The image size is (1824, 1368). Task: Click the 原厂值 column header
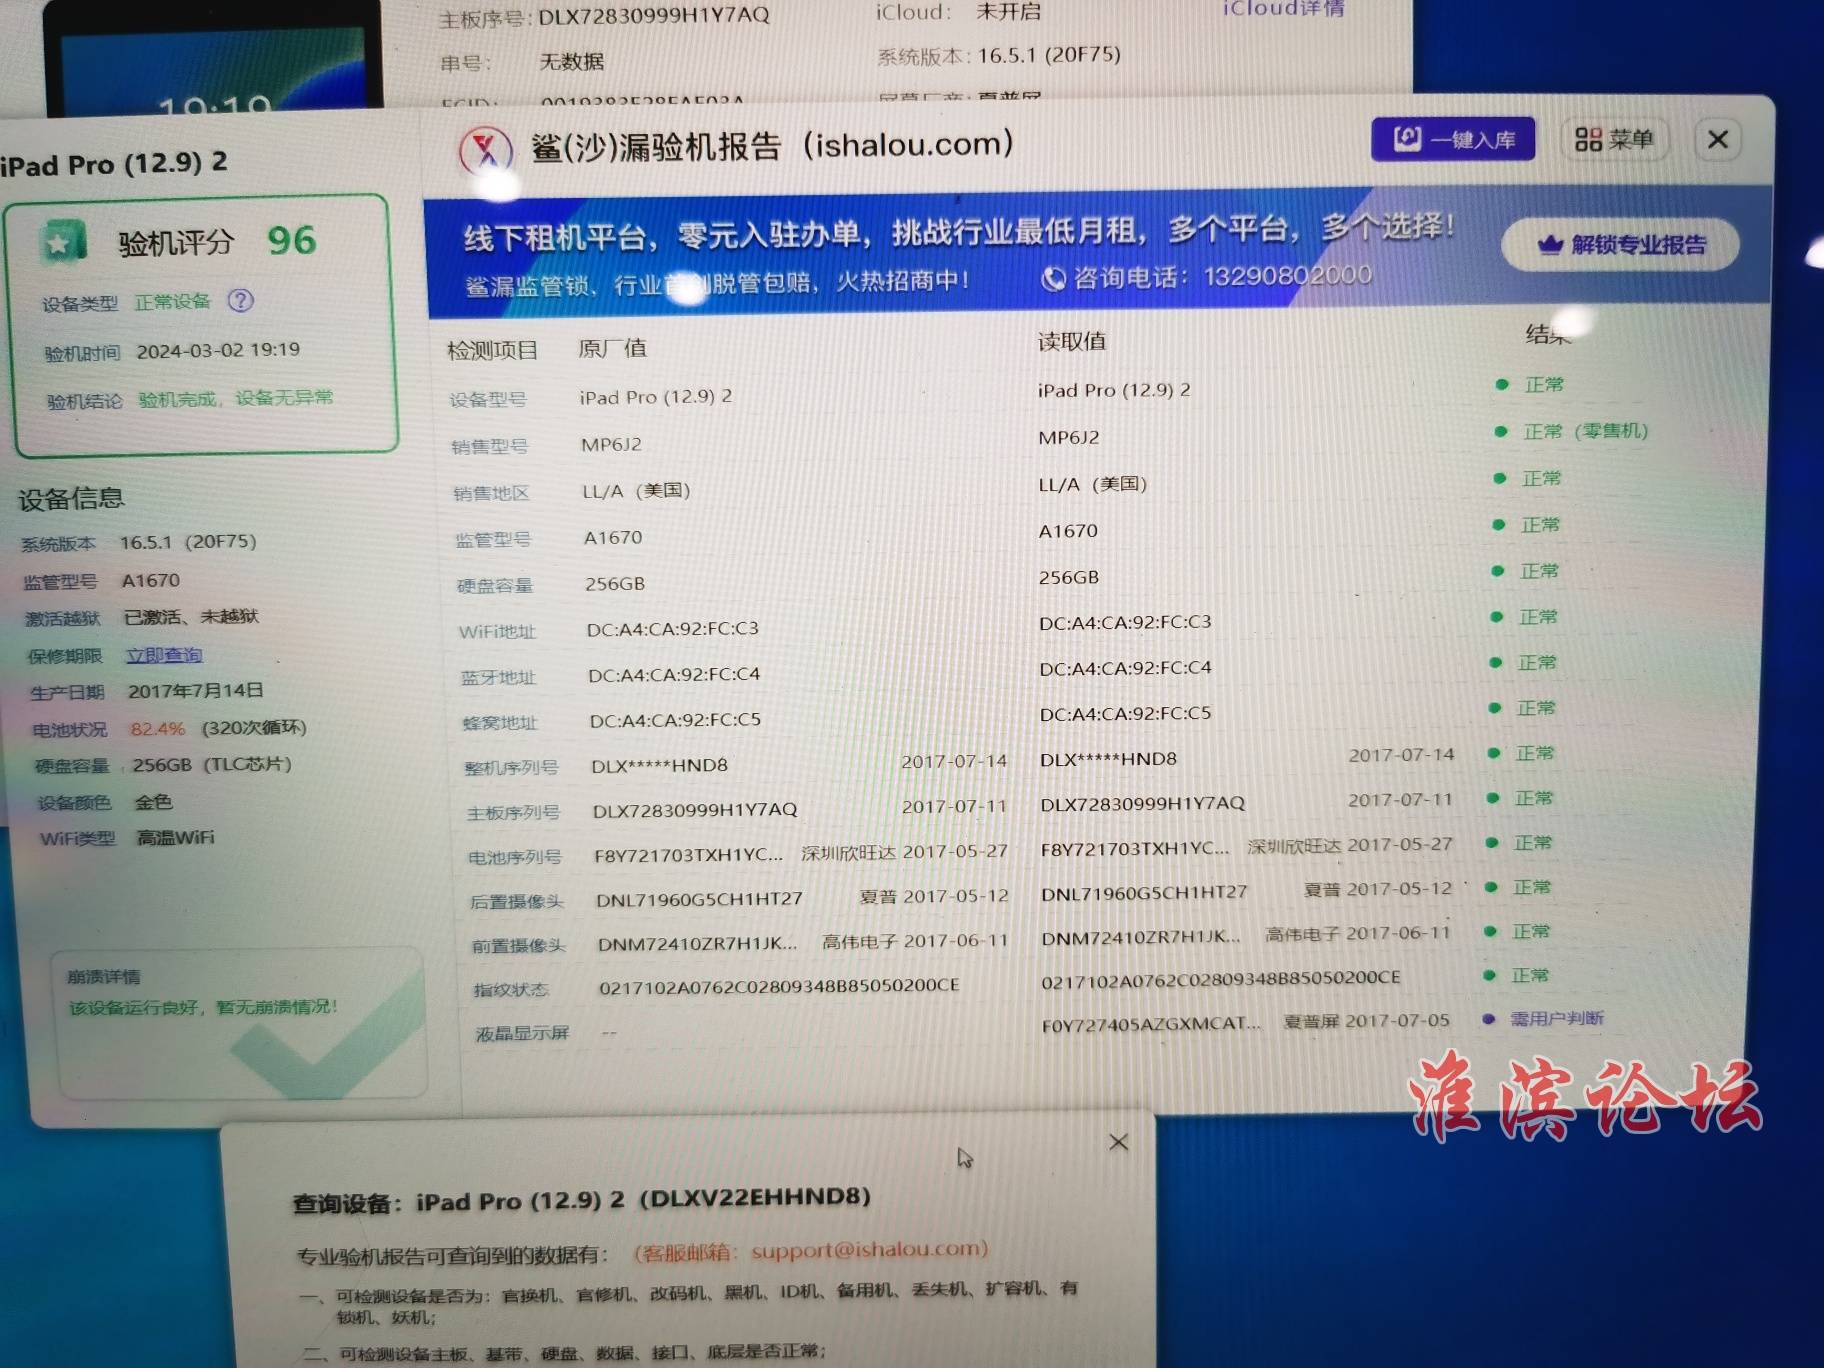[x=612, y=348]
